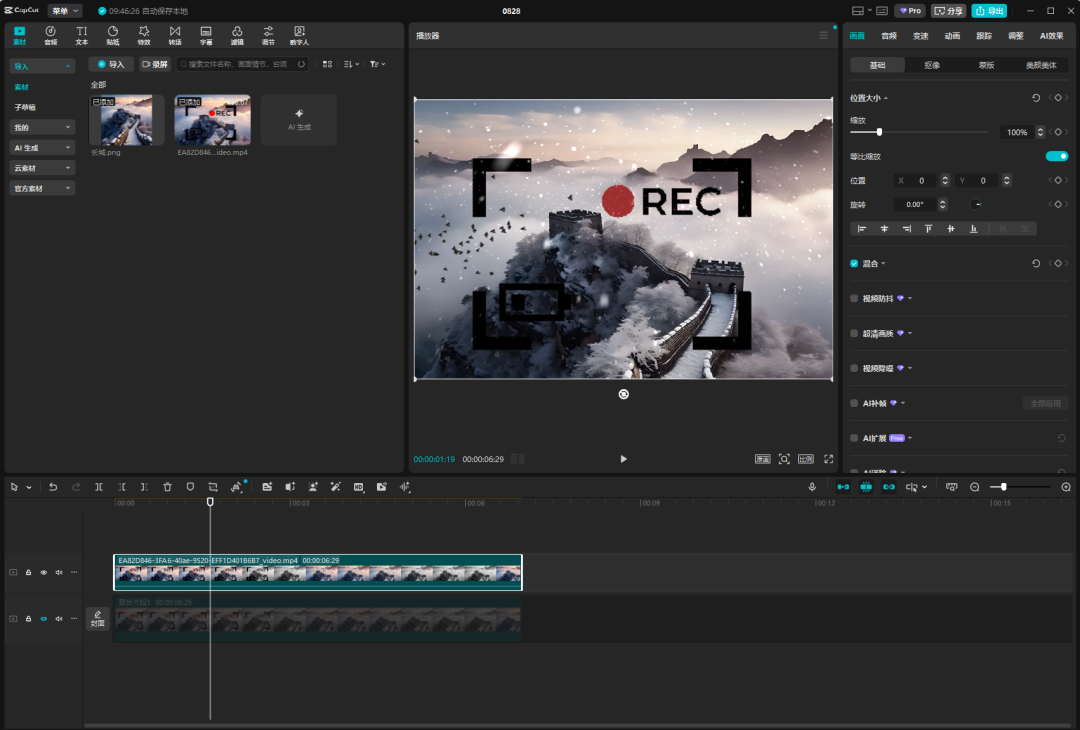Click the delete (trash) icon in timeline toolbar
The height and width of the screenshot is (730, 1080).
pos(167,487)
